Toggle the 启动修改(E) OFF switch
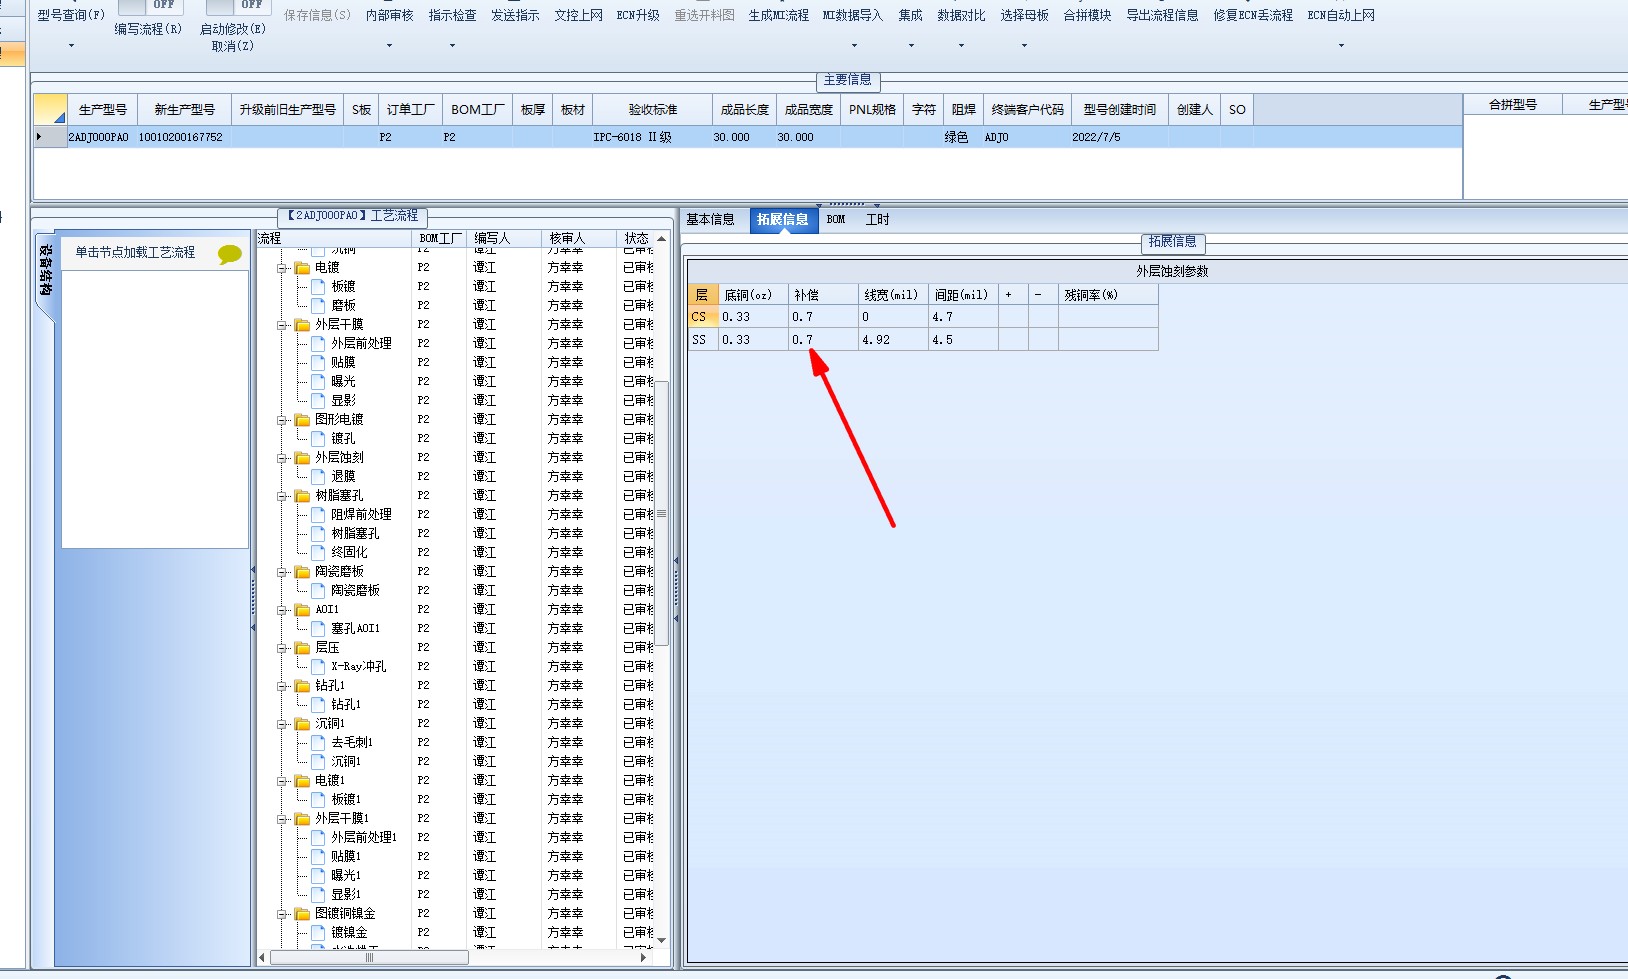 pos(238,6)
